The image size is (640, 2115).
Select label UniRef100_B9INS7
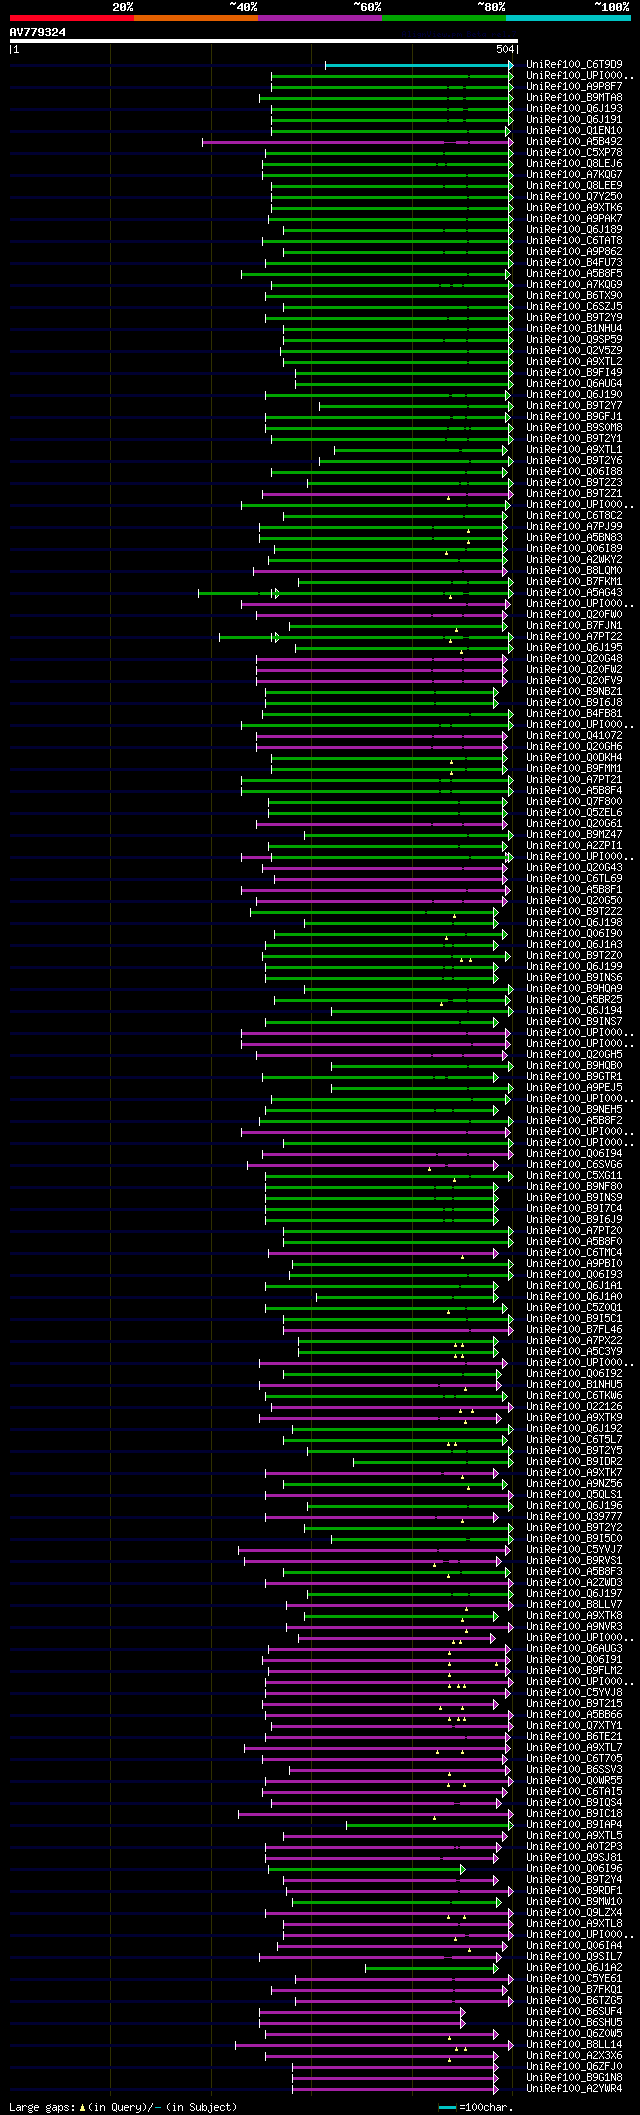(x=574, y=1022)
